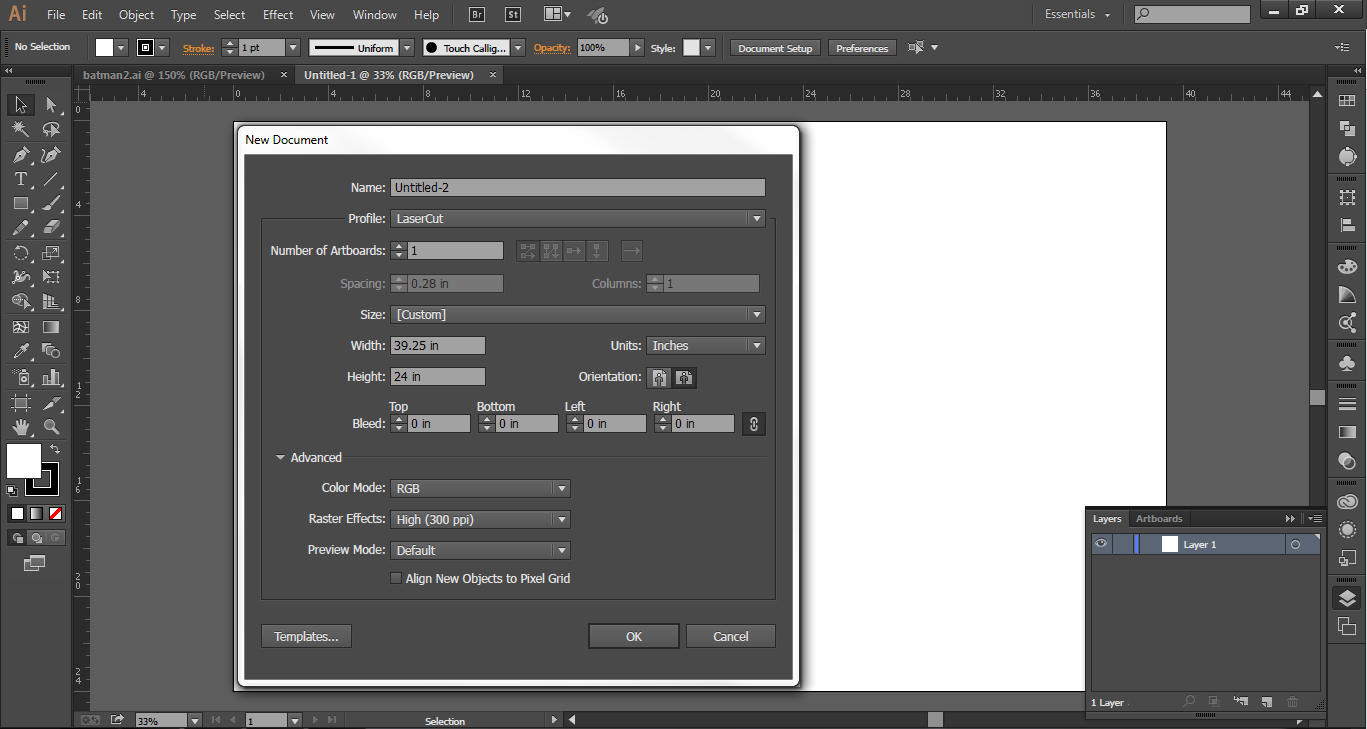
Task: Open the Effect menu
Action: 277,14
